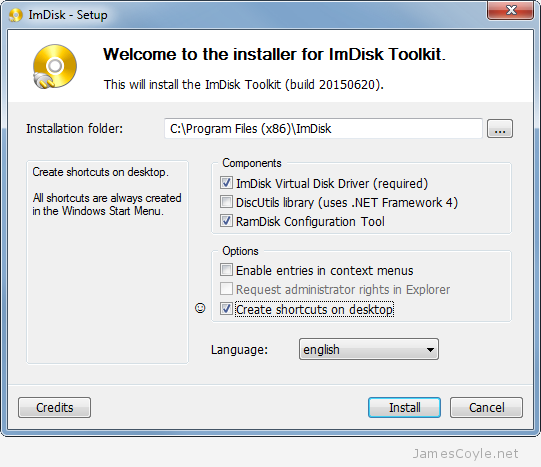
Task: Uncheck RamDisk Configuration Tool
Action: coord(226,220)
